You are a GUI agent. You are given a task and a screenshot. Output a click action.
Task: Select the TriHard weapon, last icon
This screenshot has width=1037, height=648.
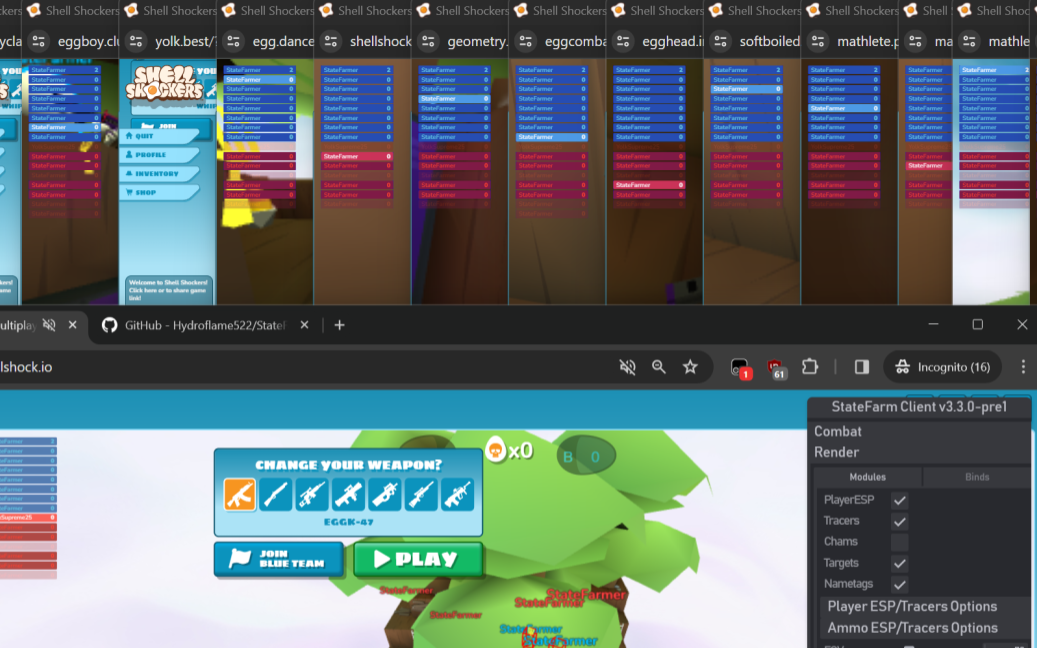coord(458,495)
